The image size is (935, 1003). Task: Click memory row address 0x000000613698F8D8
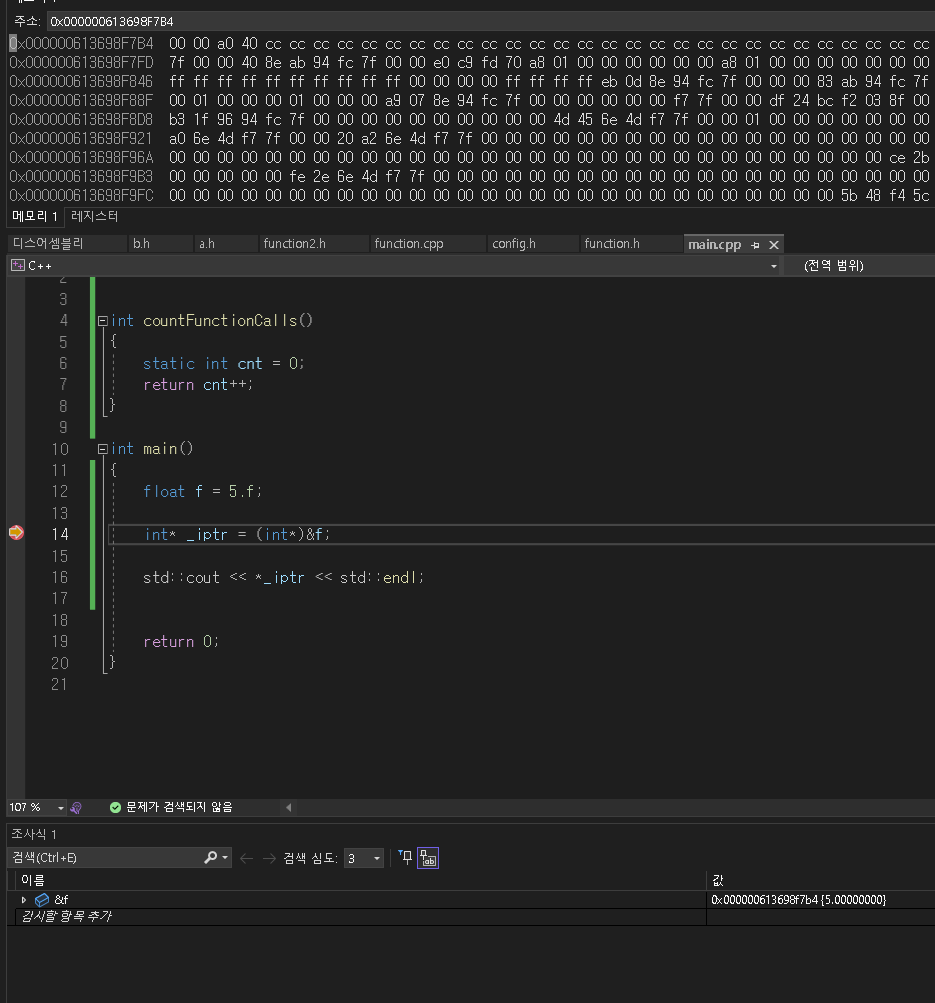pos(81,120)
